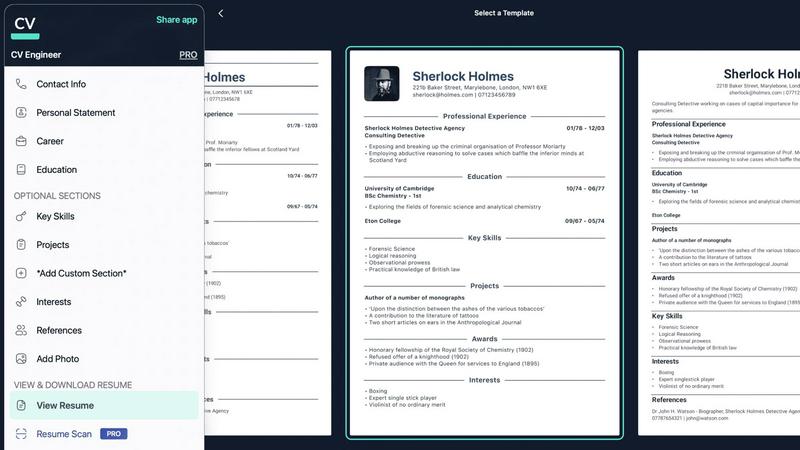
Task: Choose the right resume template
Action: click(719, 243)
